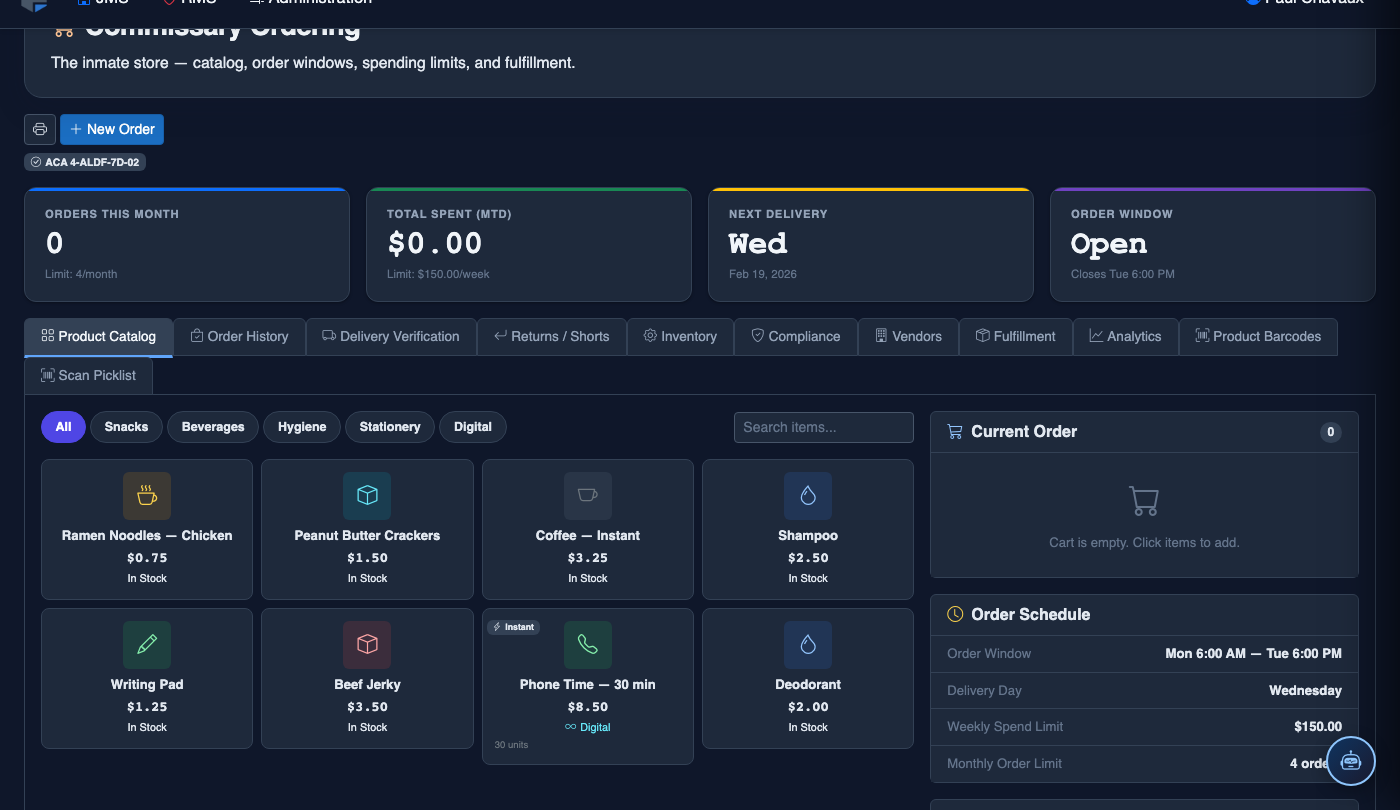This screenshot has height=810, width=1400.
Task: Click the Order Schedule clock icon
Action: (x=955, y=614)
